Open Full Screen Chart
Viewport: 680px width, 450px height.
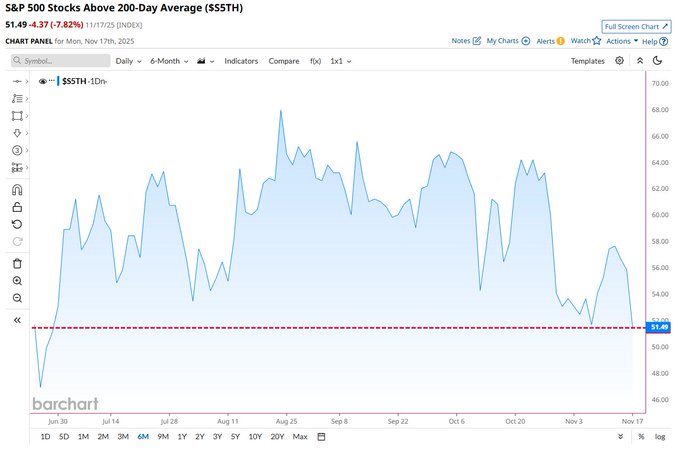636,26
